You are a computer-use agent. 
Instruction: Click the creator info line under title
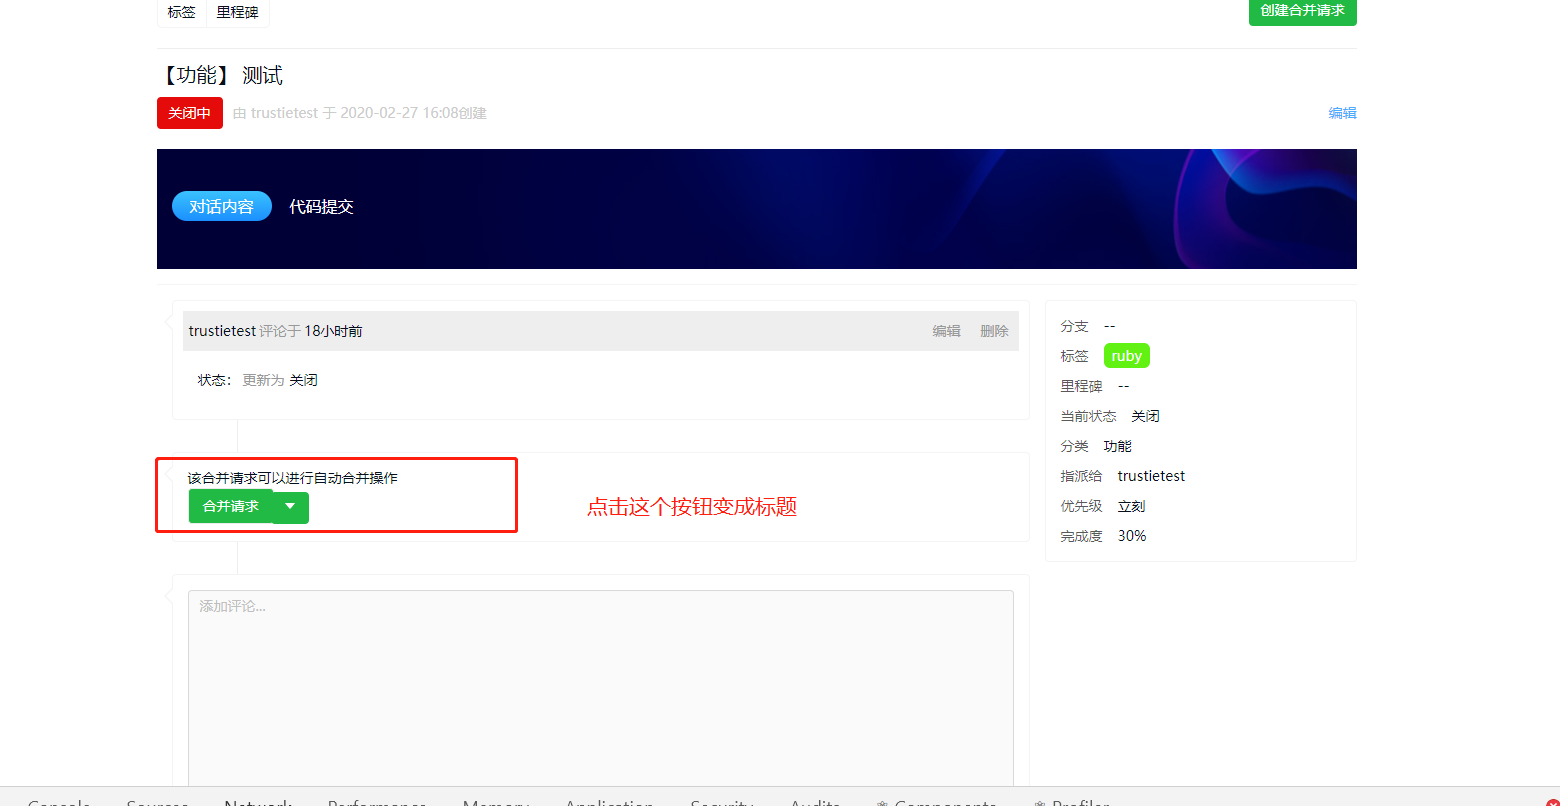pyautogui.click(x=360, y=113)
